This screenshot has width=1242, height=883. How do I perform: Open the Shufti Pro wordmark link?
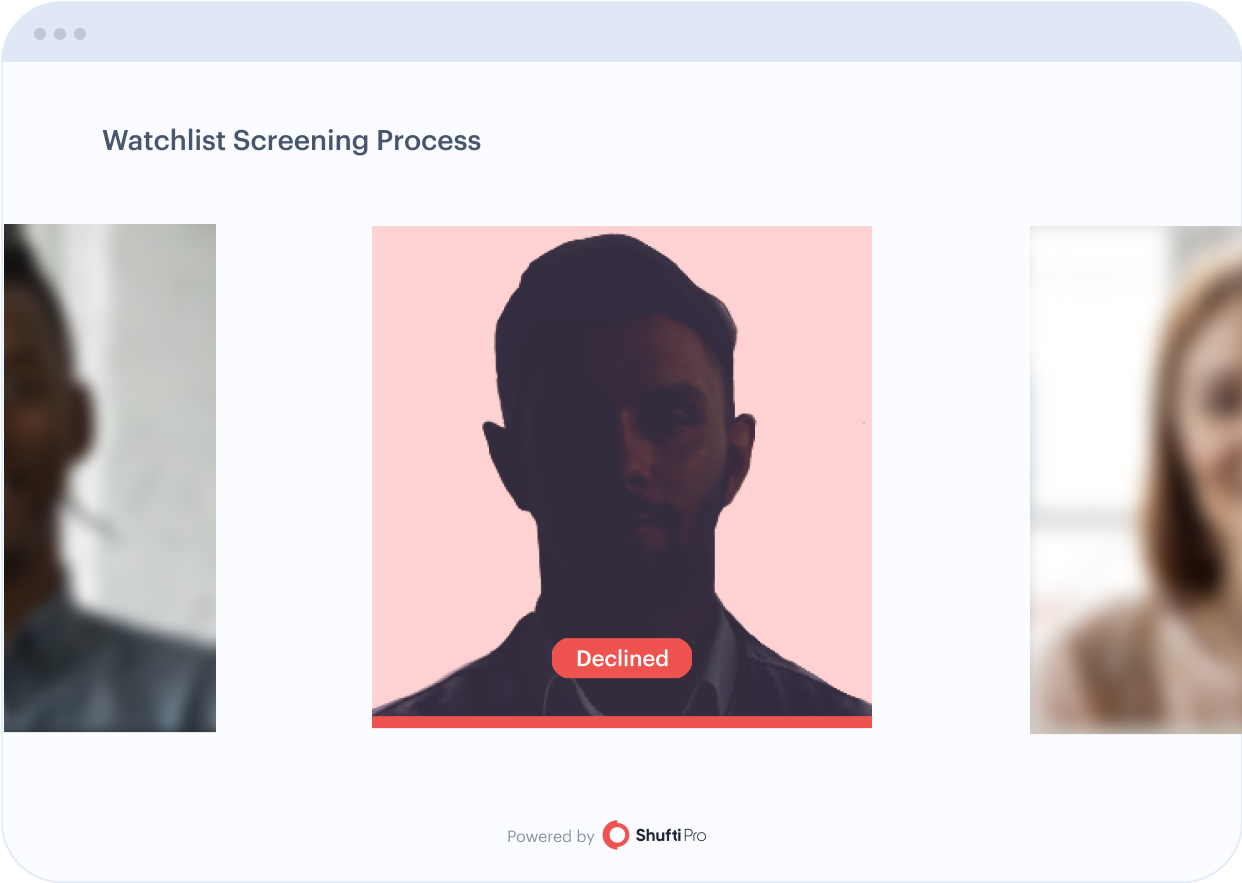pyautogui.click(x=670, y=835)
